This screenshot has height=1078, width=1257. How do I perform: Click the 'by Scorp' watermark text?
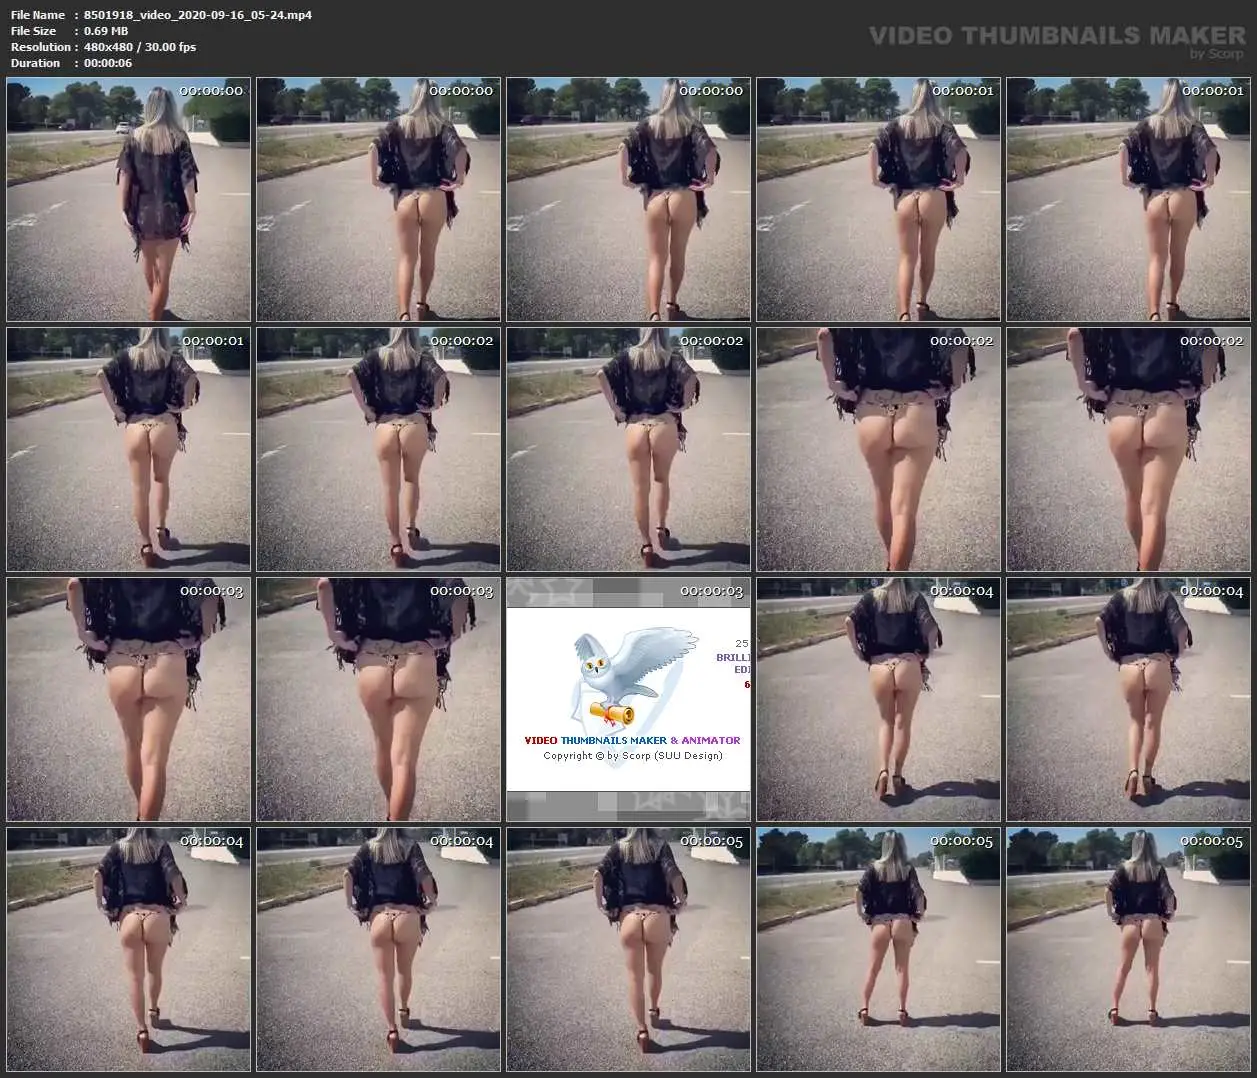pyautogui.click(x=1216, y=54)
